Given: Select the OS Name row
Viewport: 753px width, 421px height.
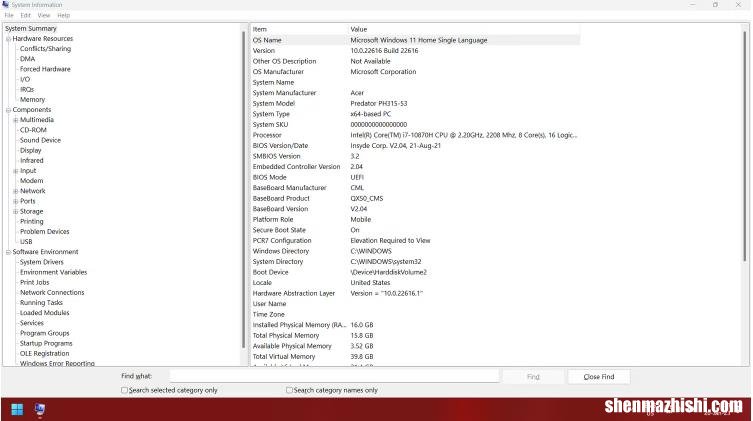Looking at the screenshot, I should point(415,40).
